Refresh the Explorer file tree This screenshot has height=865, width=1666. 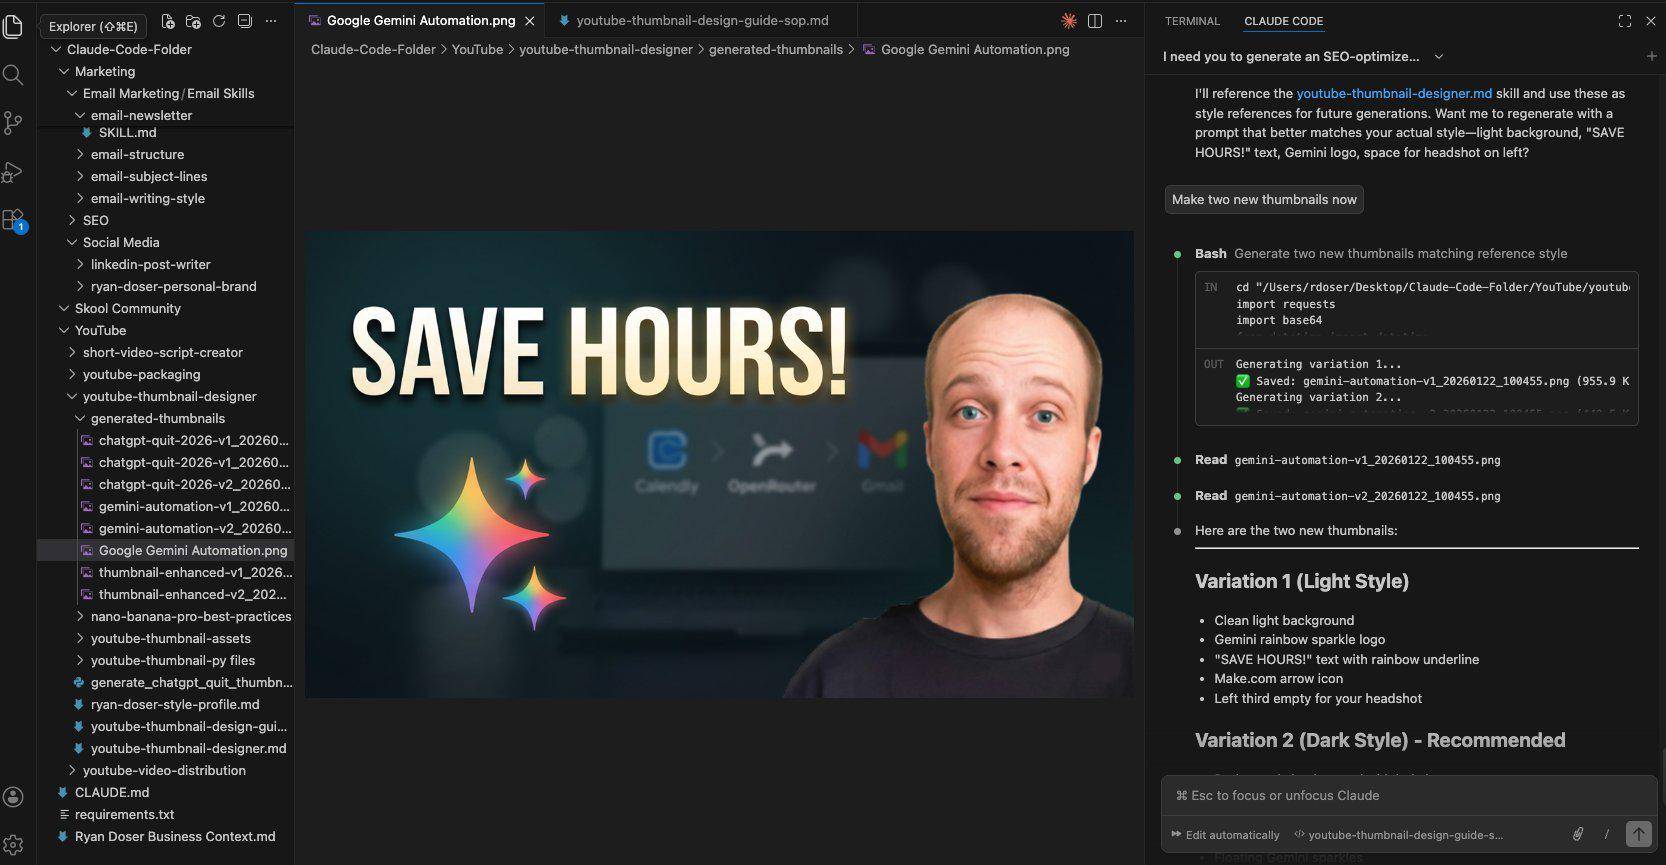(219, 21)
